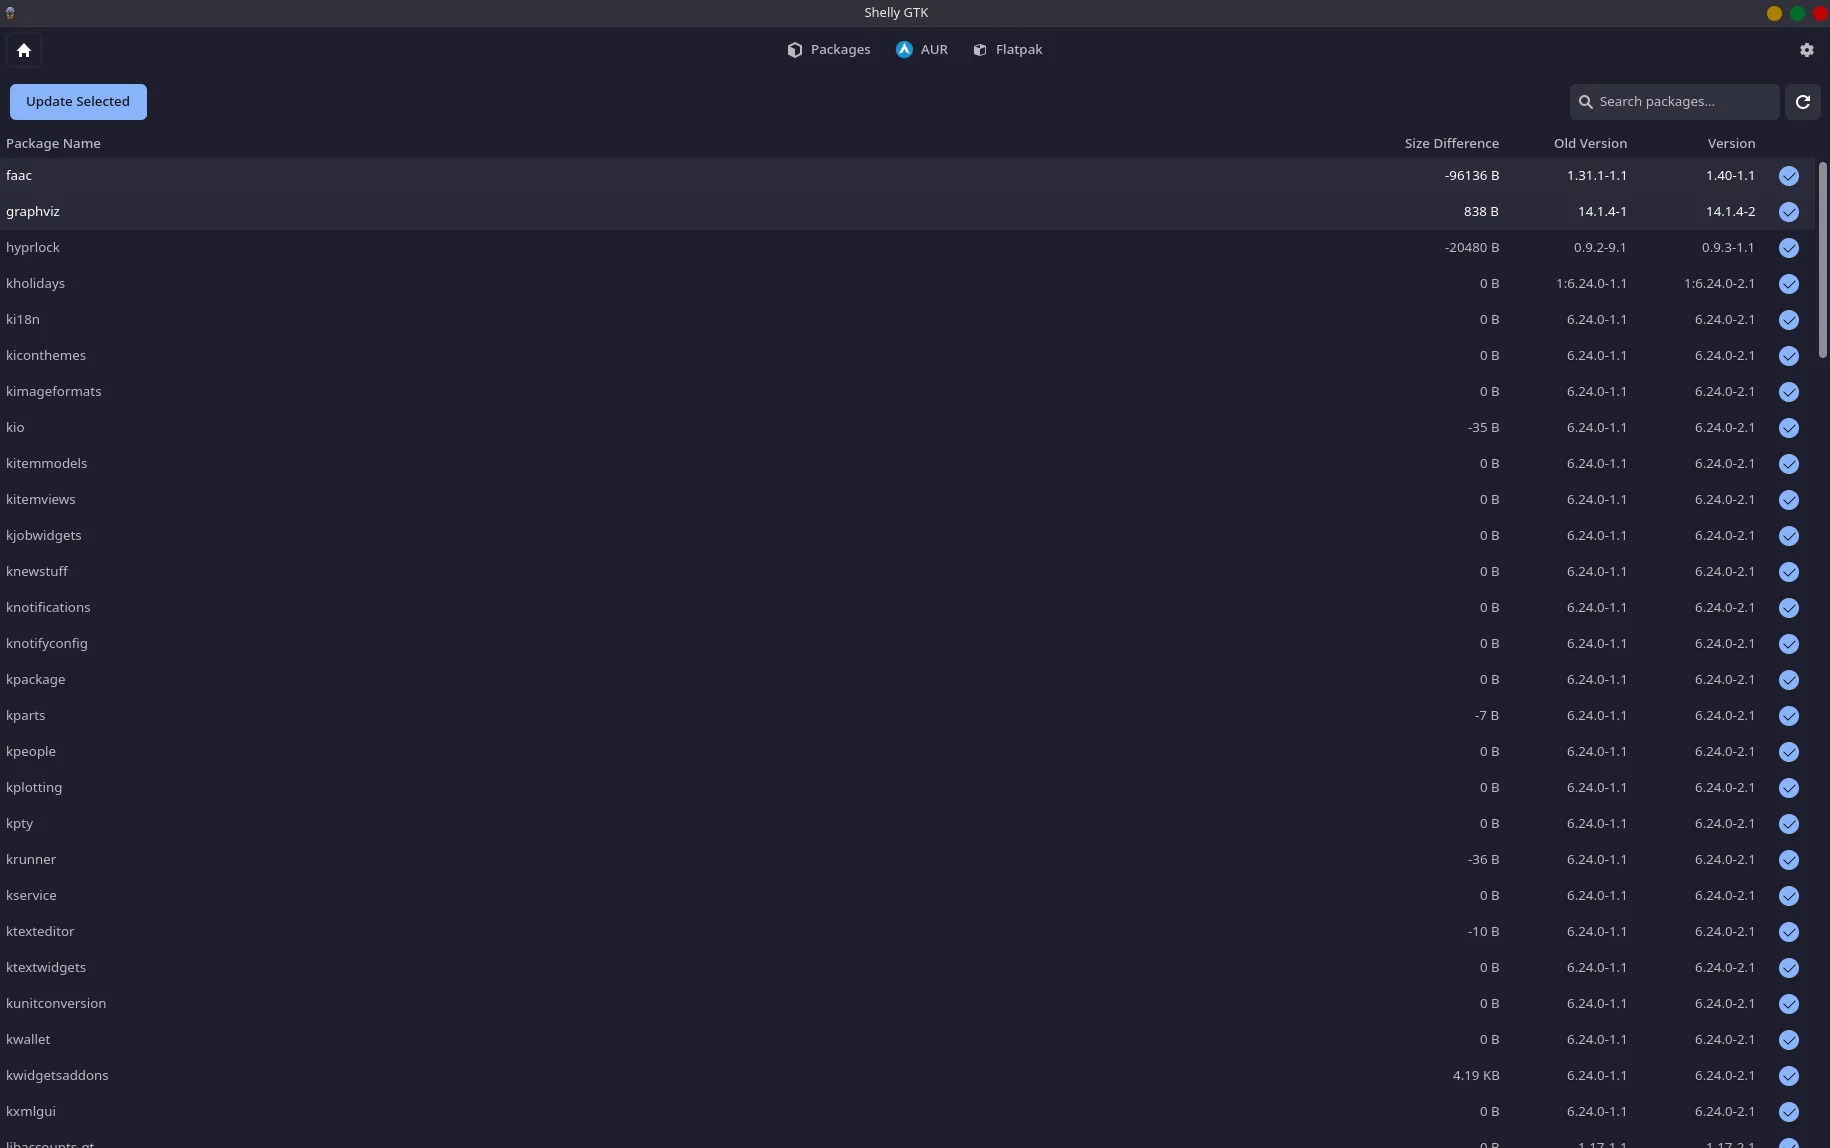The image size is (1830, 1148).
Task: Go to the home page icon
Action: 24,50
